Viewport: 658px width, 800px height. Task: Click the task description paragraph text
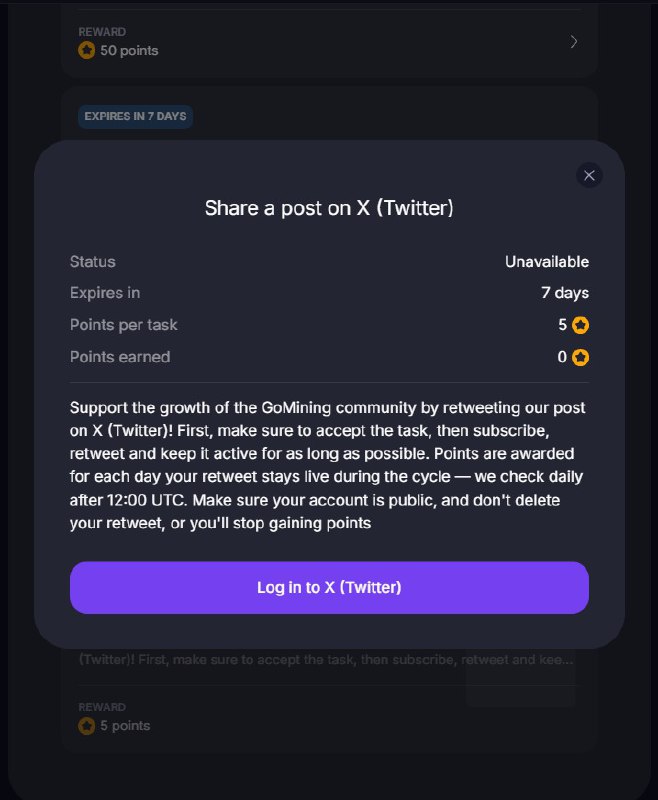click(327, 465)
